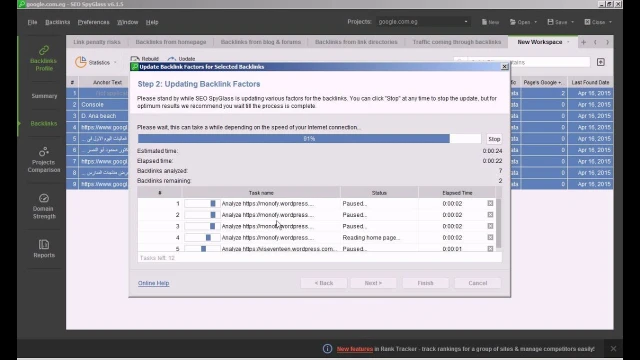Switch to Backlinks from blog & forums tab
640x360 pixels.
(260, 42)
